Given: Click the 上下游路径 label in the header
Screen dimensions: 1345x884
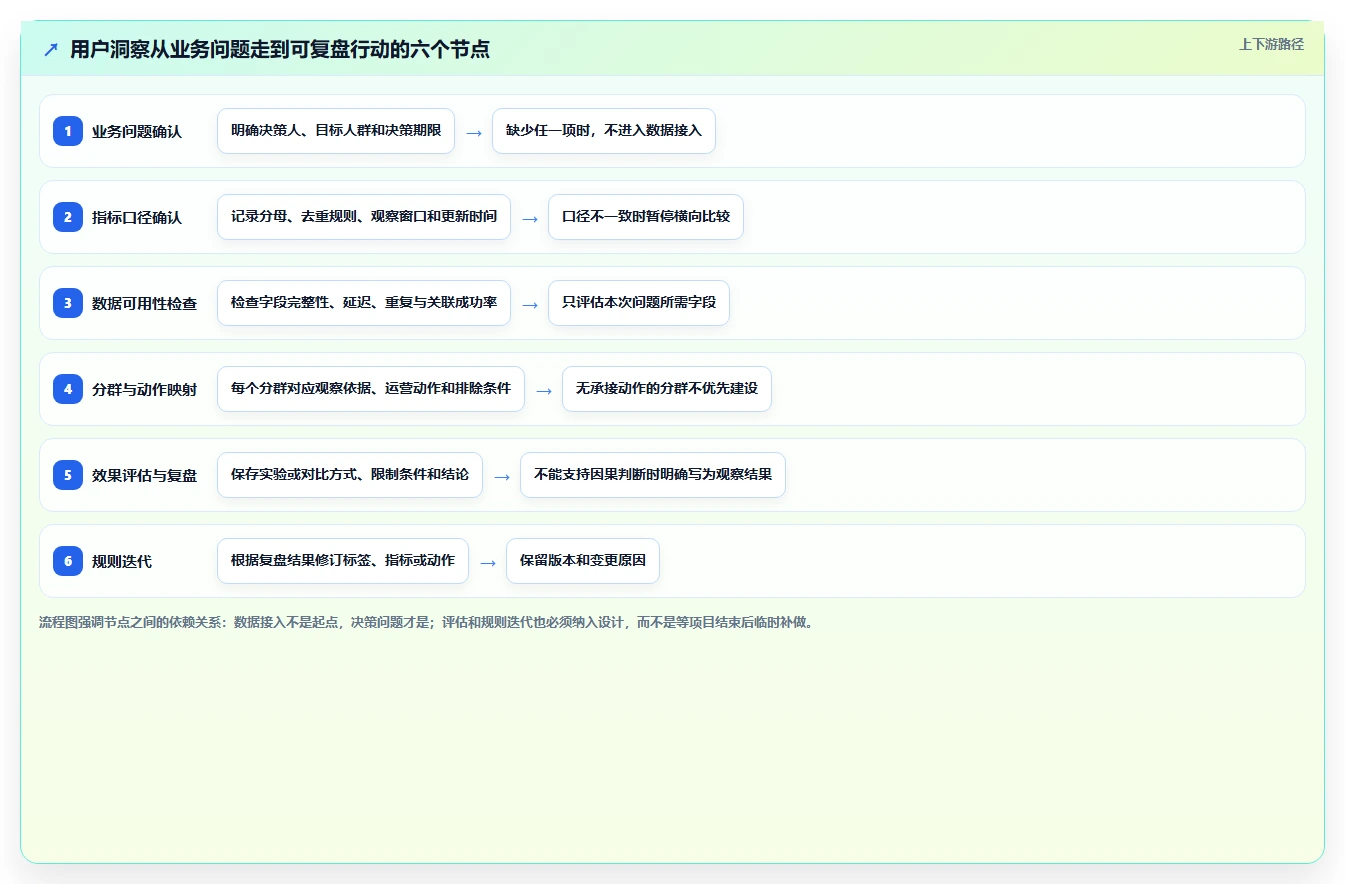Looking at the screenshot, I should click(x=1271, y=44).
